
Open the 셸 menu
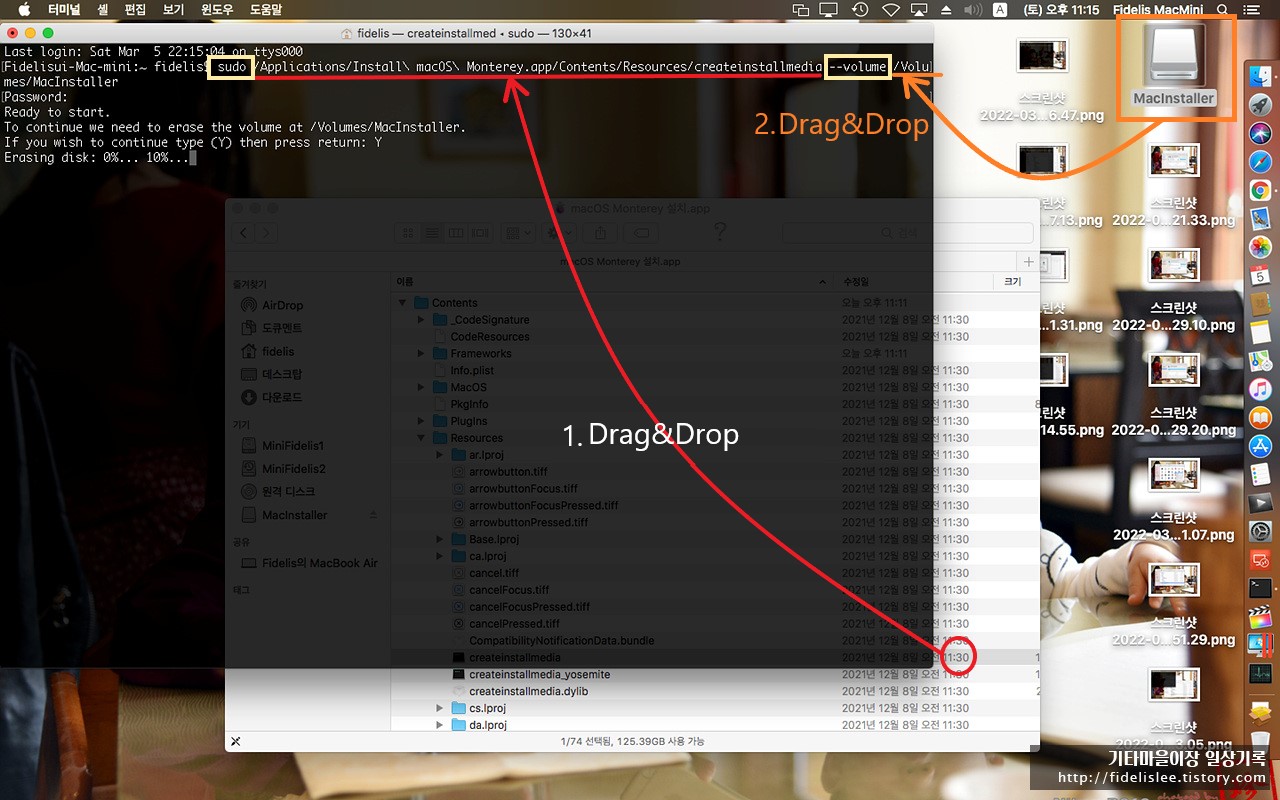coord(103,10)
